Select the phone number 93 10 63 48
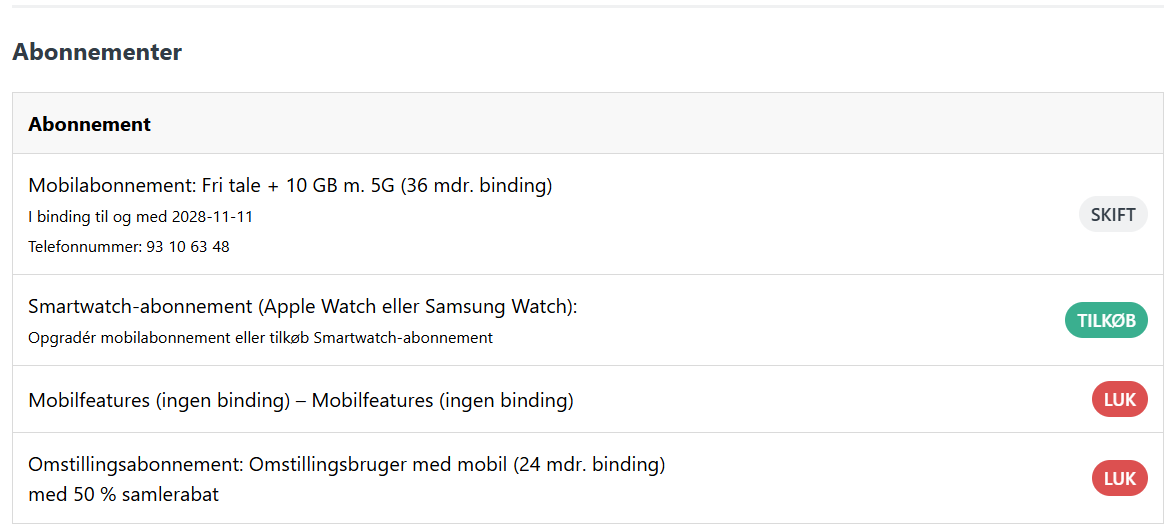Viewport: 1173px width, 531px height. click(188, 246)
